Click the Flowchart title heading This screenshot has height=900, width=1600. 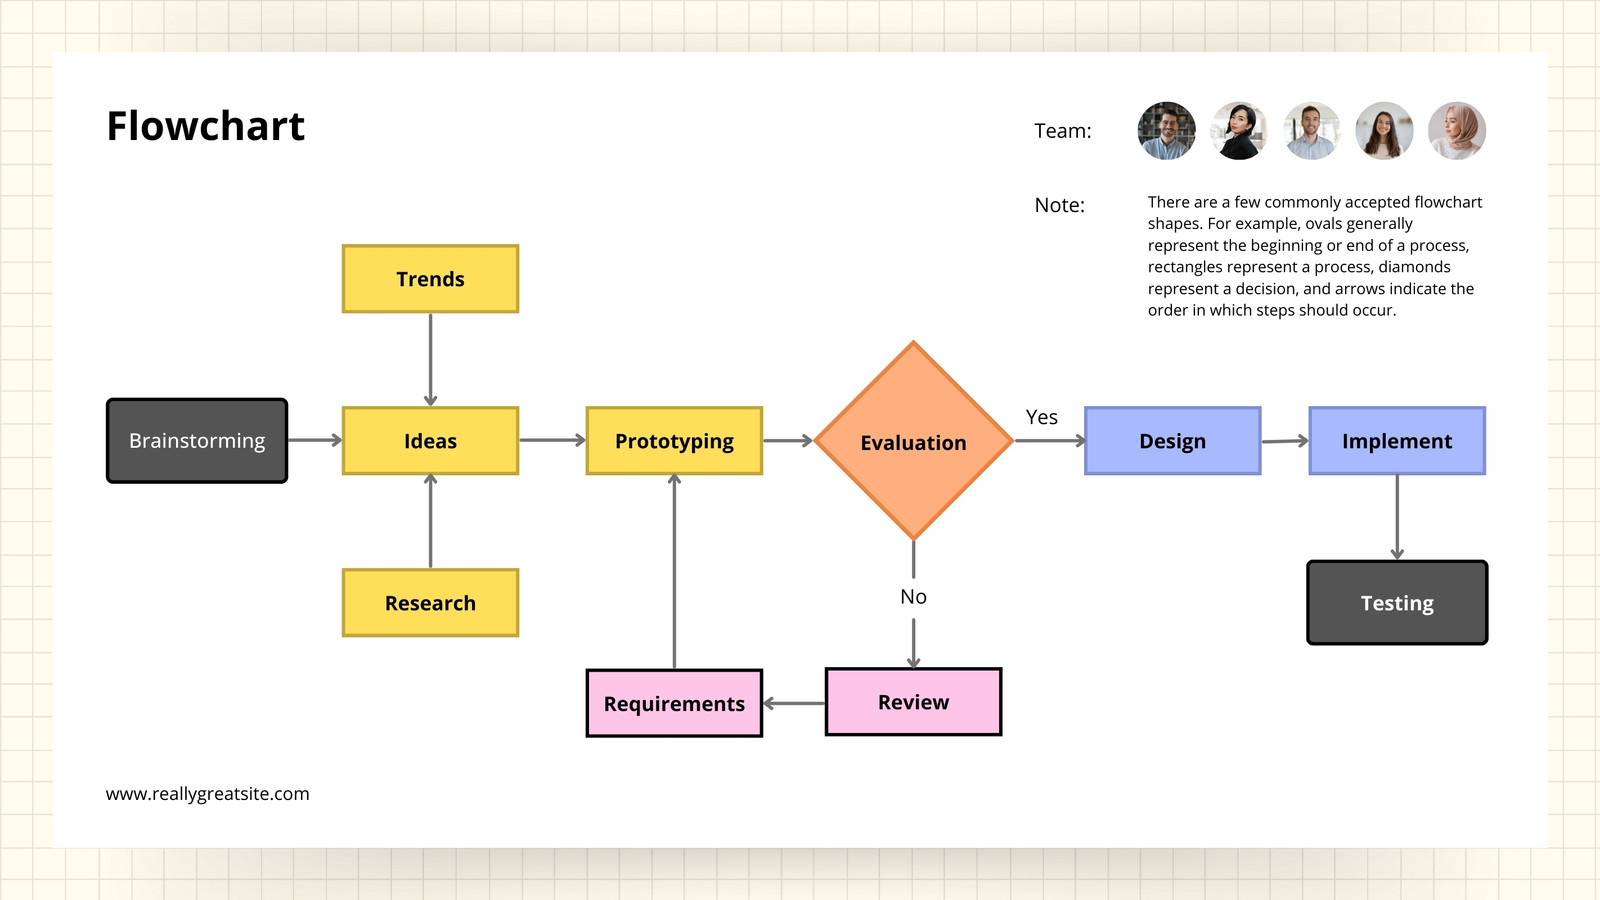point(206,126)
